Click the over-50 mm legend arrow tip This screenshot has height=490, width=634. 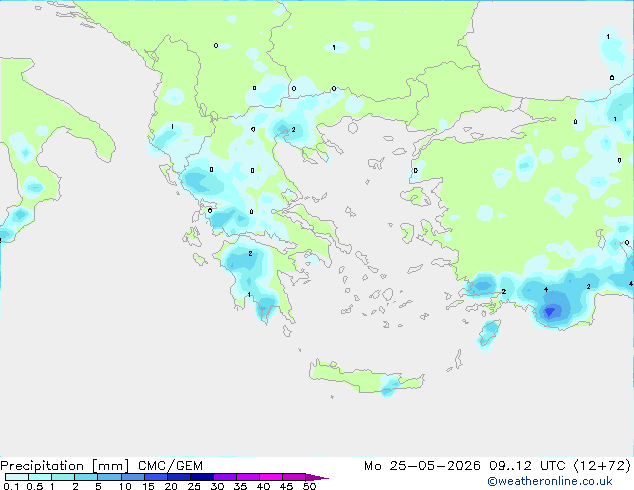317,477
